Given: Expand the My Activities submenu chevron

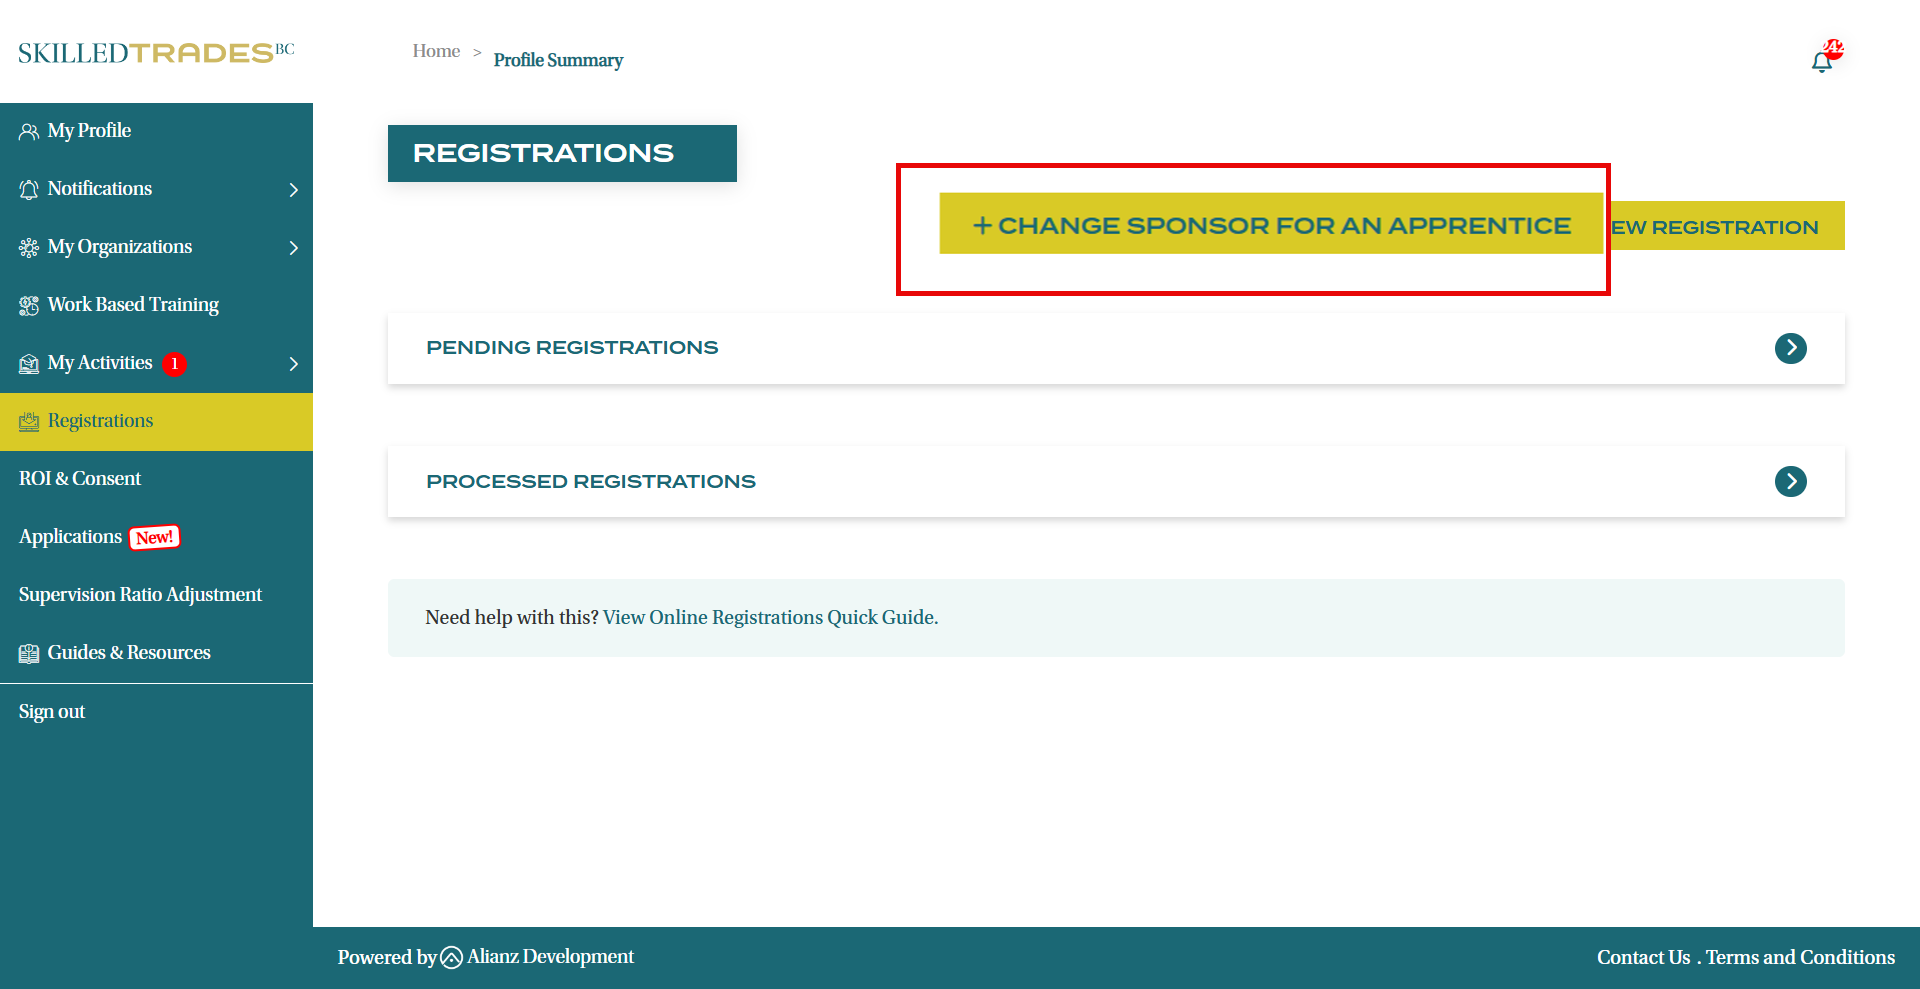Looking at the screenshot, I should tap(293, 364).
